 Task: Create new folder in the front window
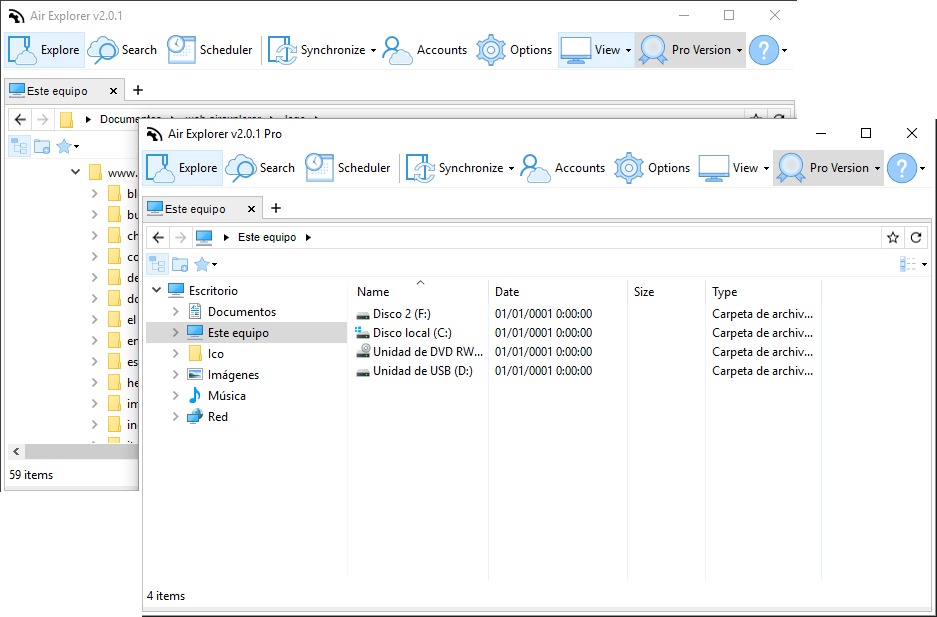click(180, 264)
